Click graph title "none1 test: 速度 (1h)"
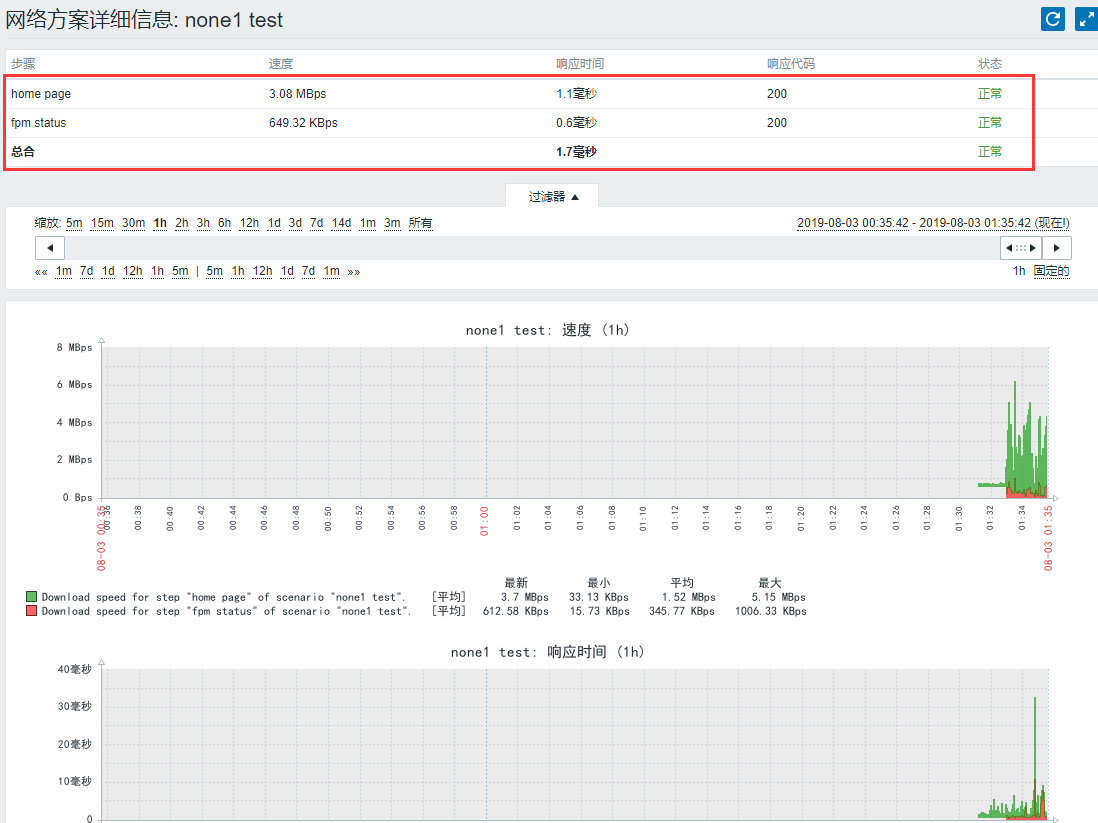Screen dimensions: 1098x823 coord(548,330)
